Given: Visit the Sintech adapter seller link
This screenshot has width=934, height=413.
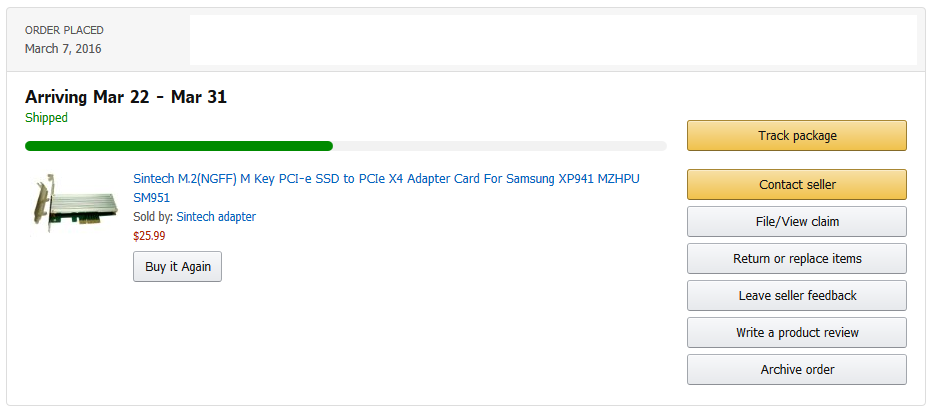Looking at the screenshot, I should tap(216, 217).
